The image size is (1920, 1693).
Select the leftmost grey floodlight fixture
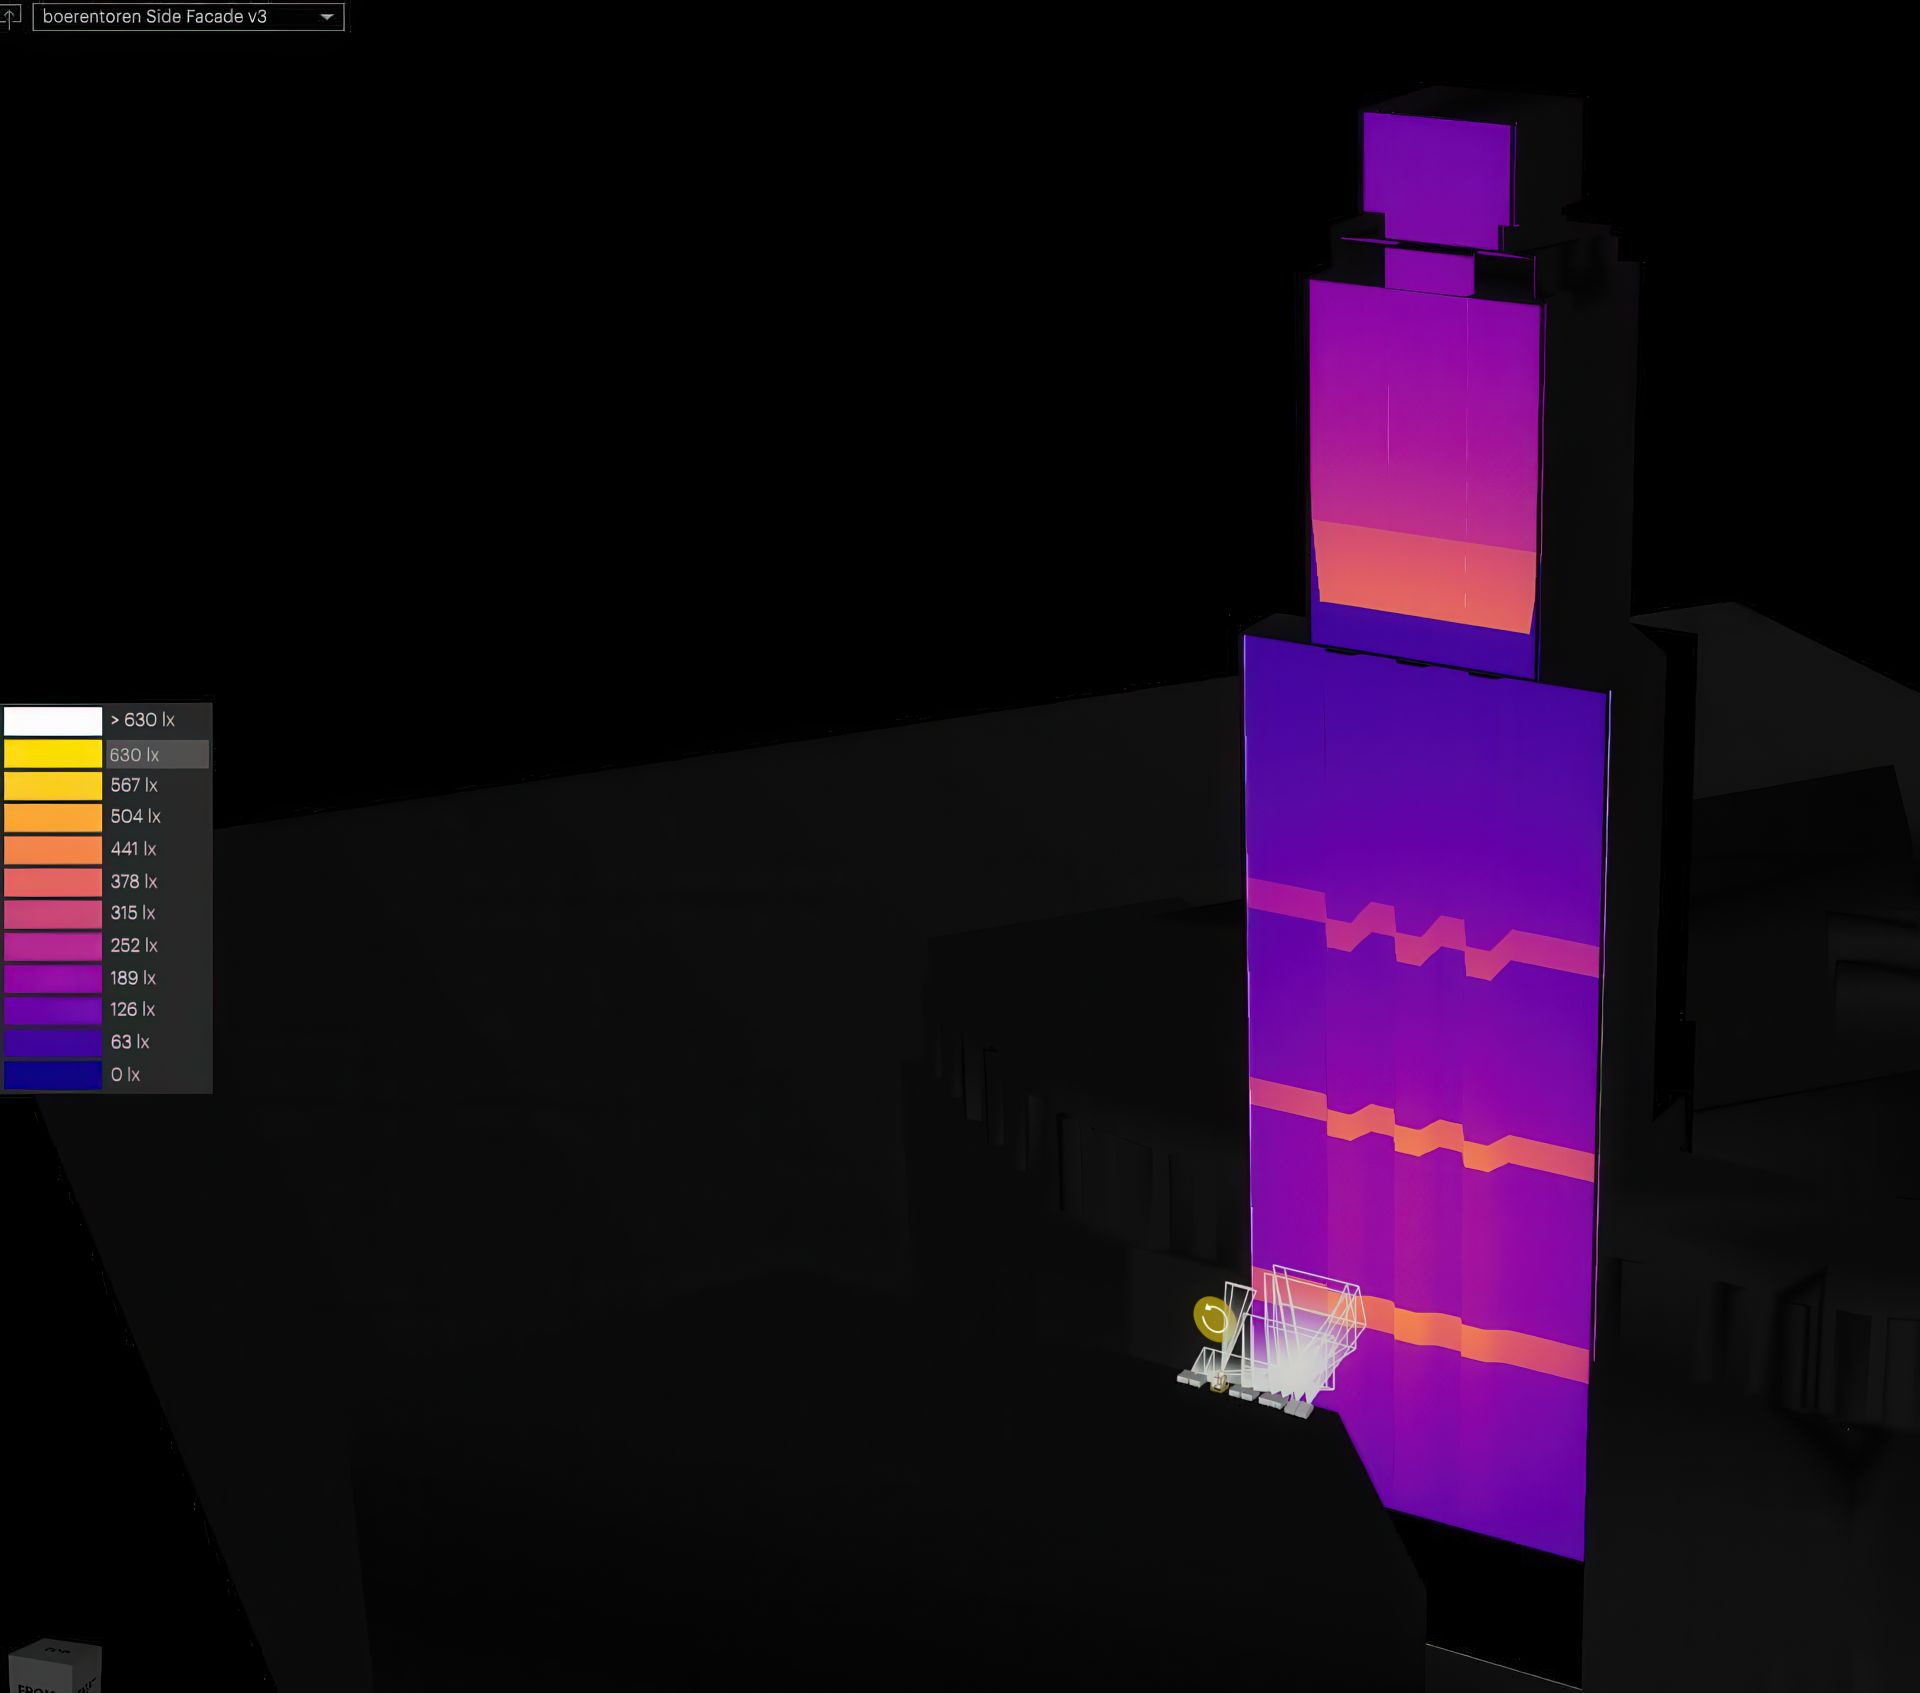(x=1184, y=1378)
